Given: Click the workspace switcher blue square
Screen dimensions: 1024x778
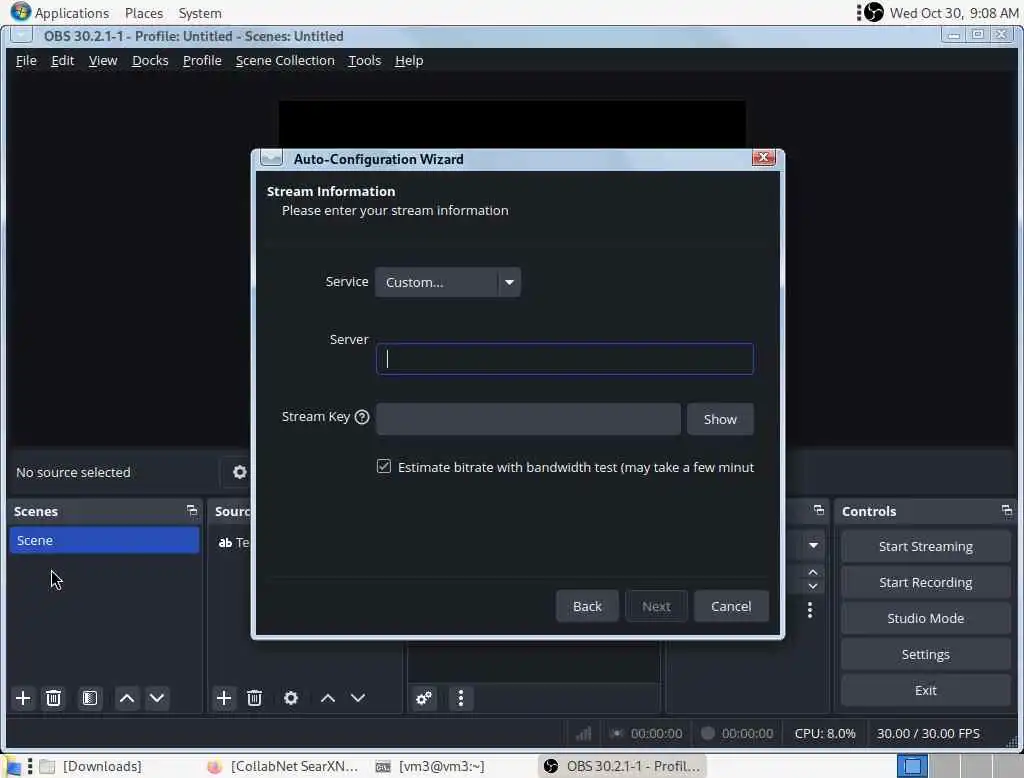Looking at the screenshot, I should tap(913, 766).
